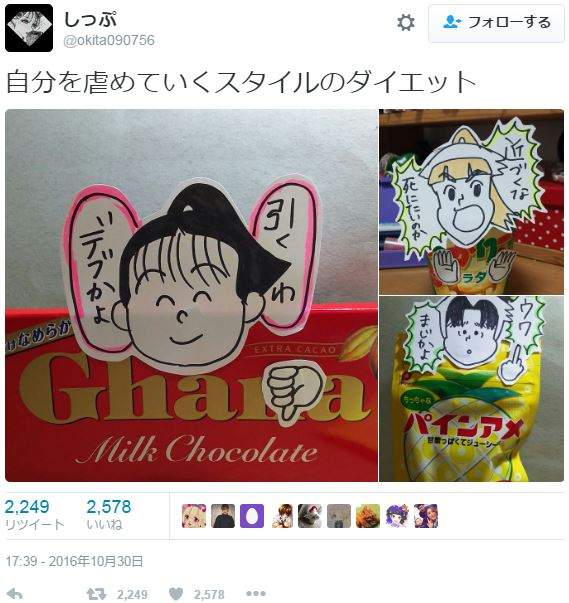The image size is (569, 603).
Task: Open the gear settings dropdown
Action: click(406, 23)
